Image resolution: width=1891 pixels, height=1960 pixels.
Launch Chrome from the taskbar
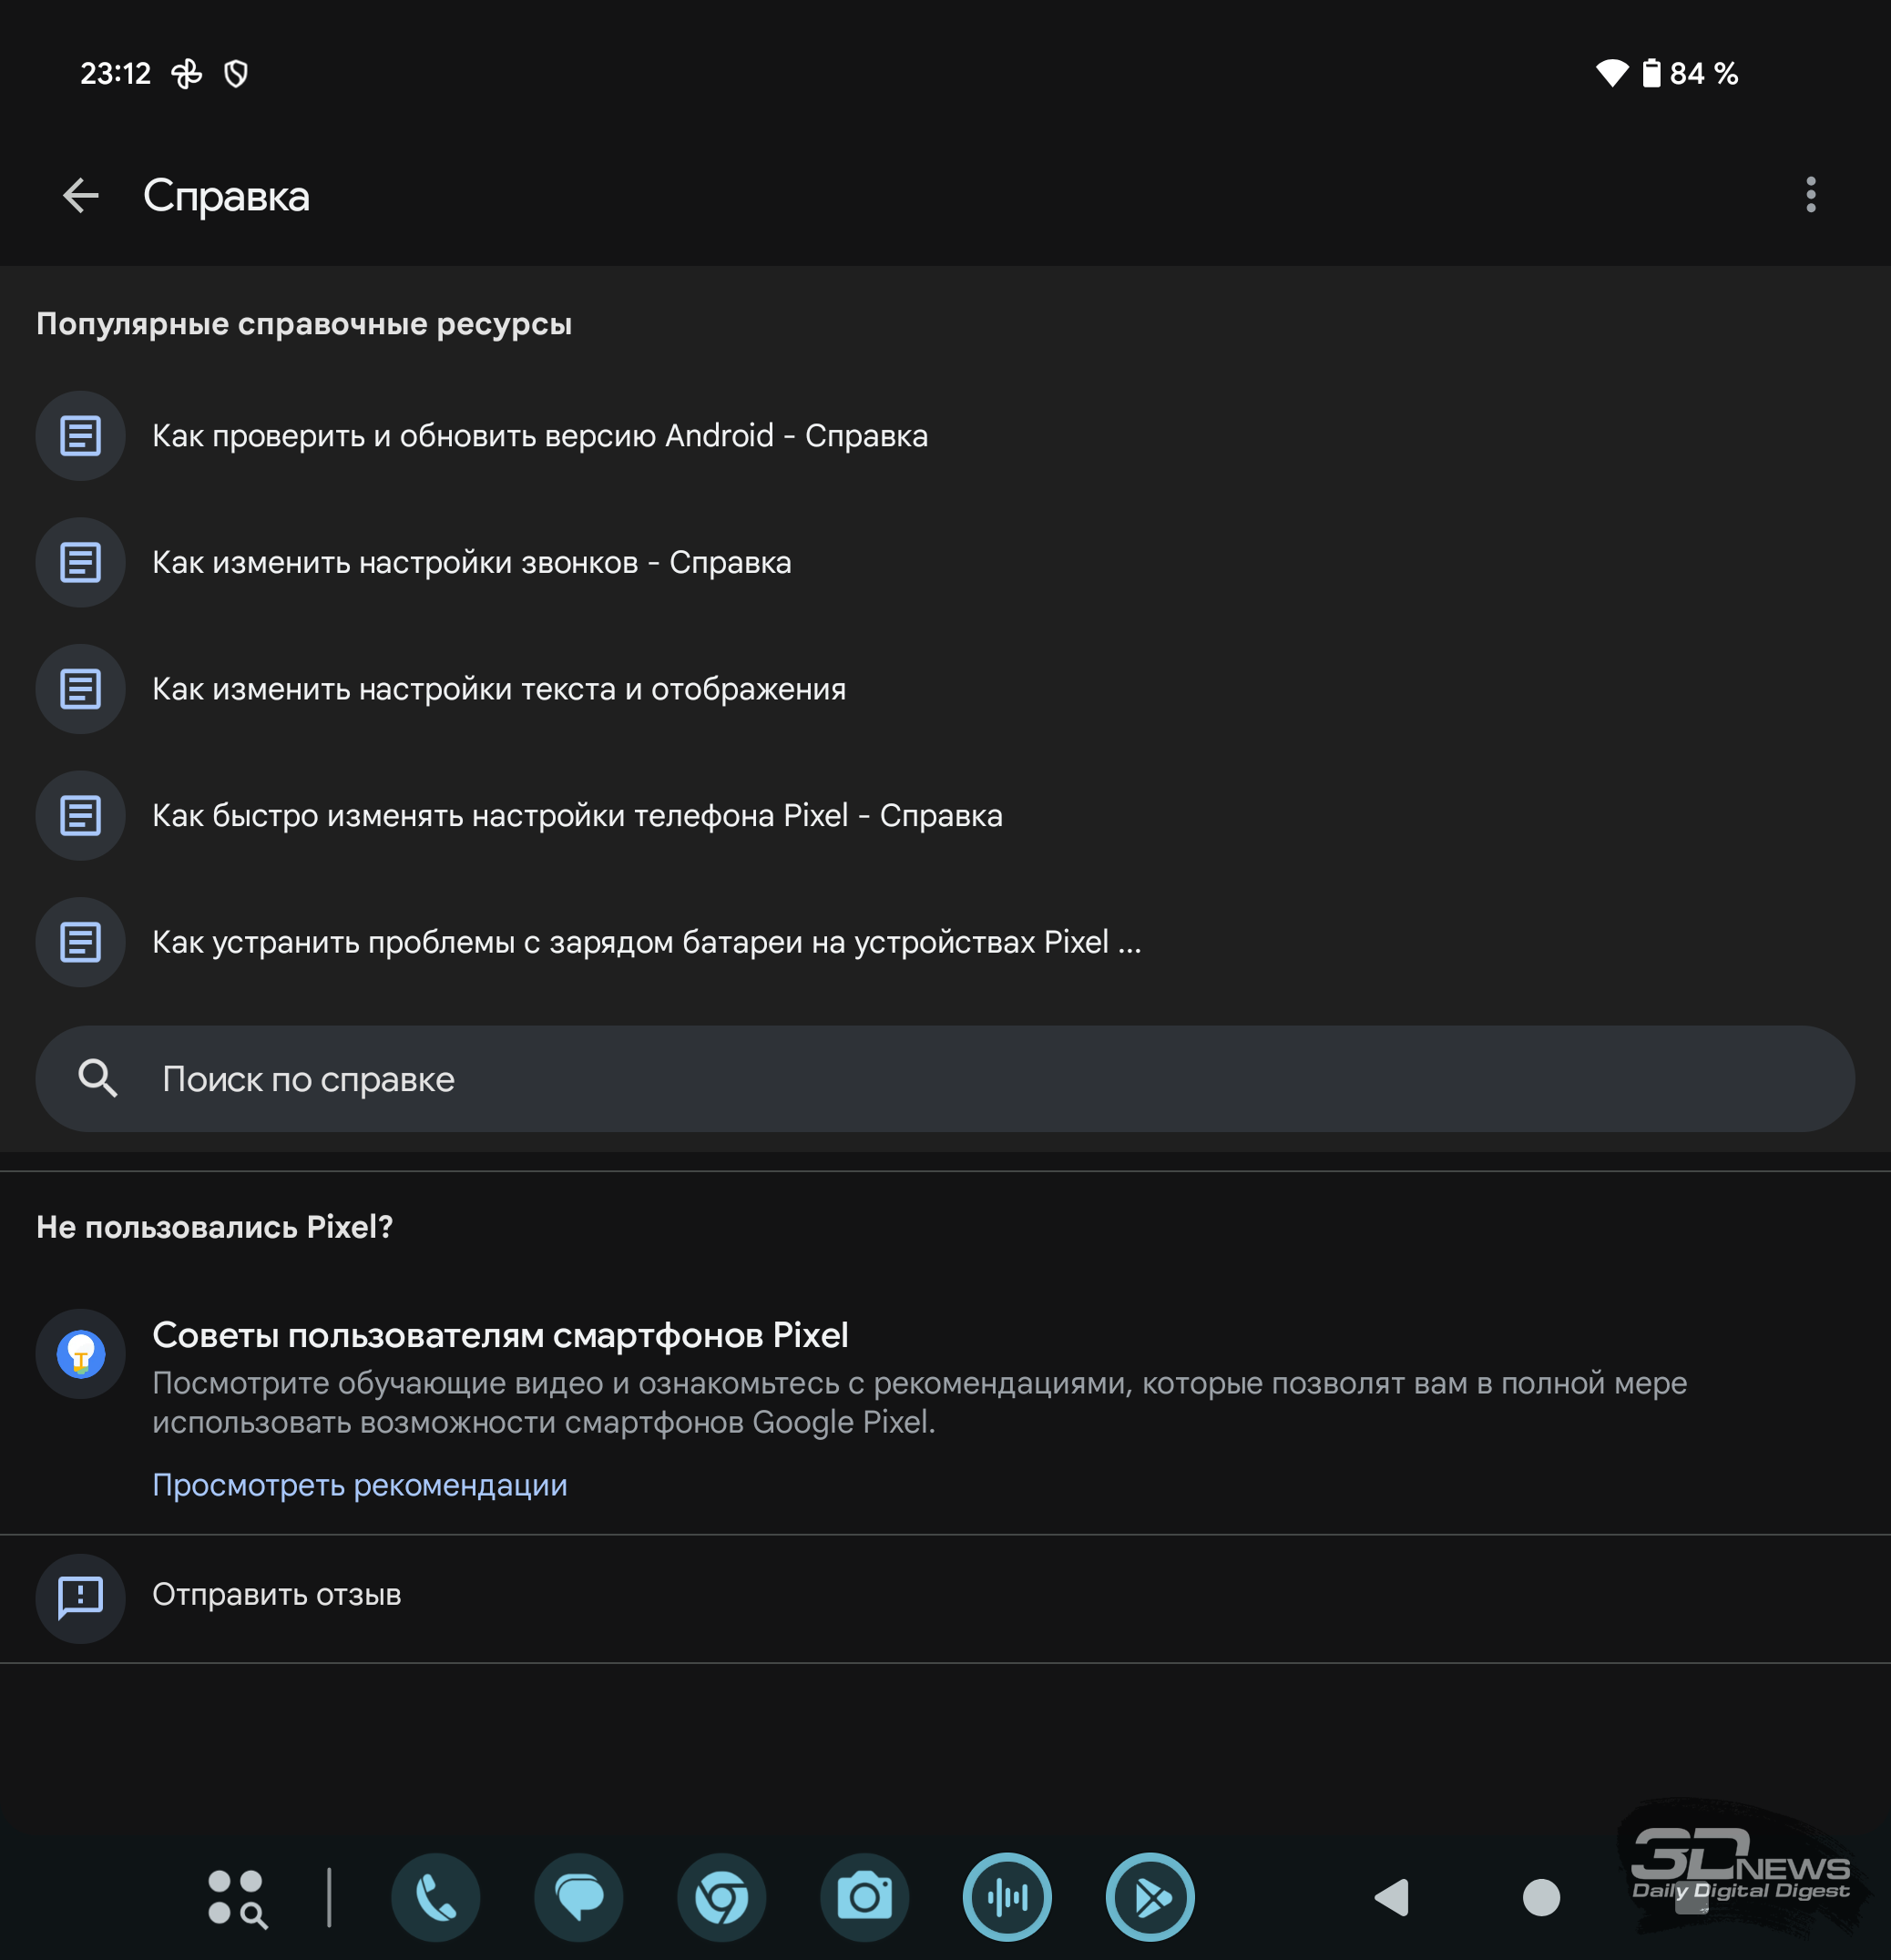pos(722,1897)
